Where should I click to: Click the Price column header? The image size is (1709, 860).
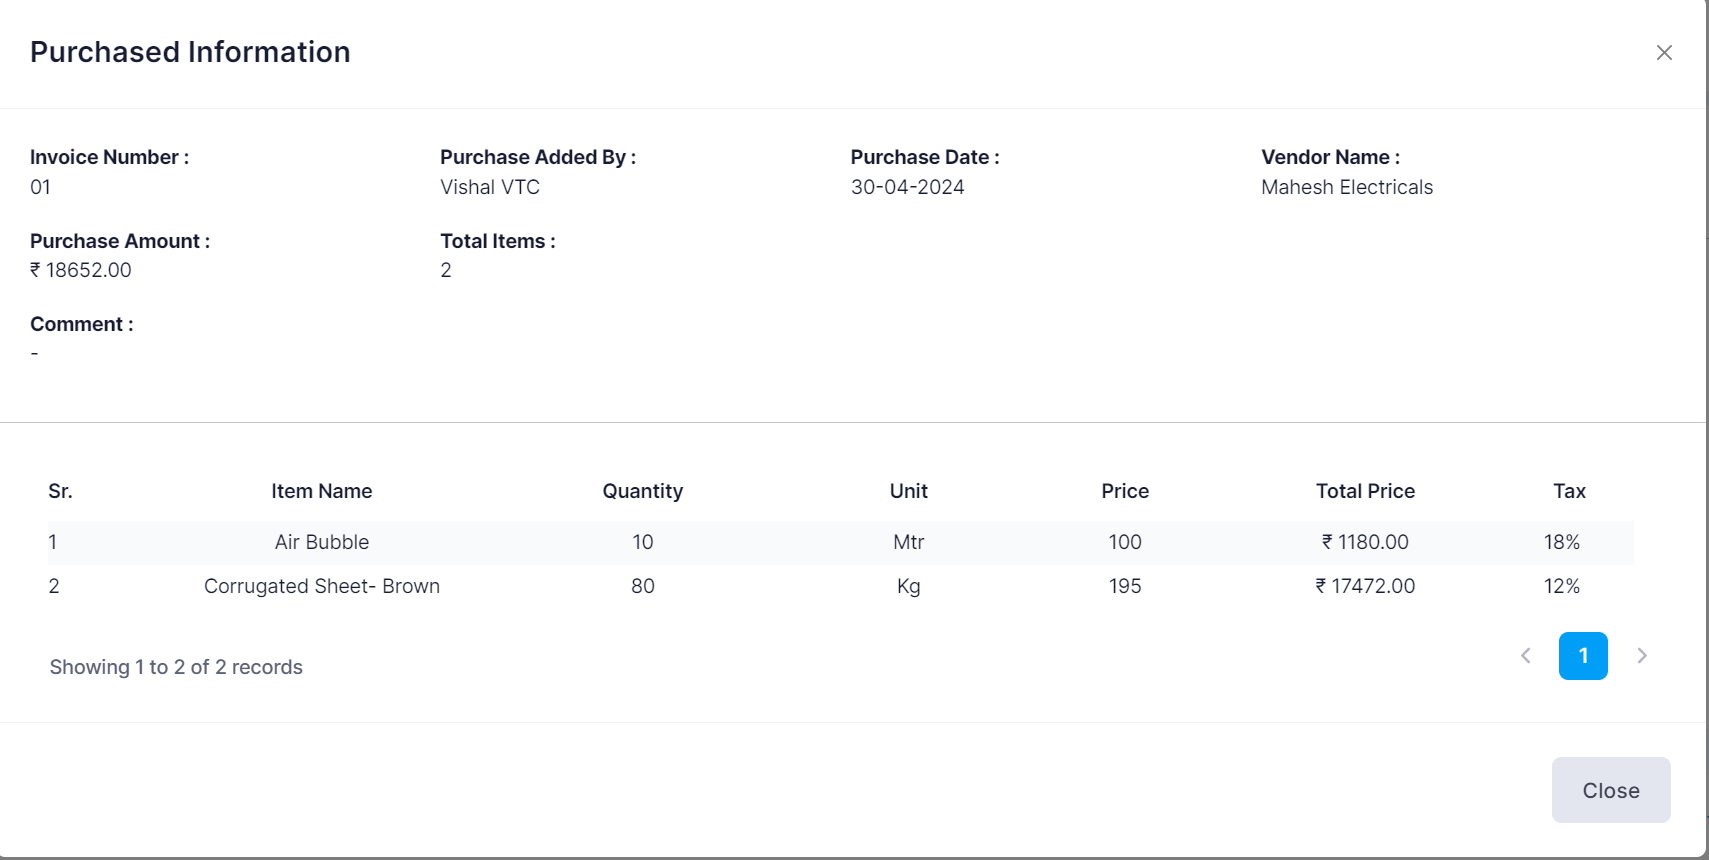1125,491
